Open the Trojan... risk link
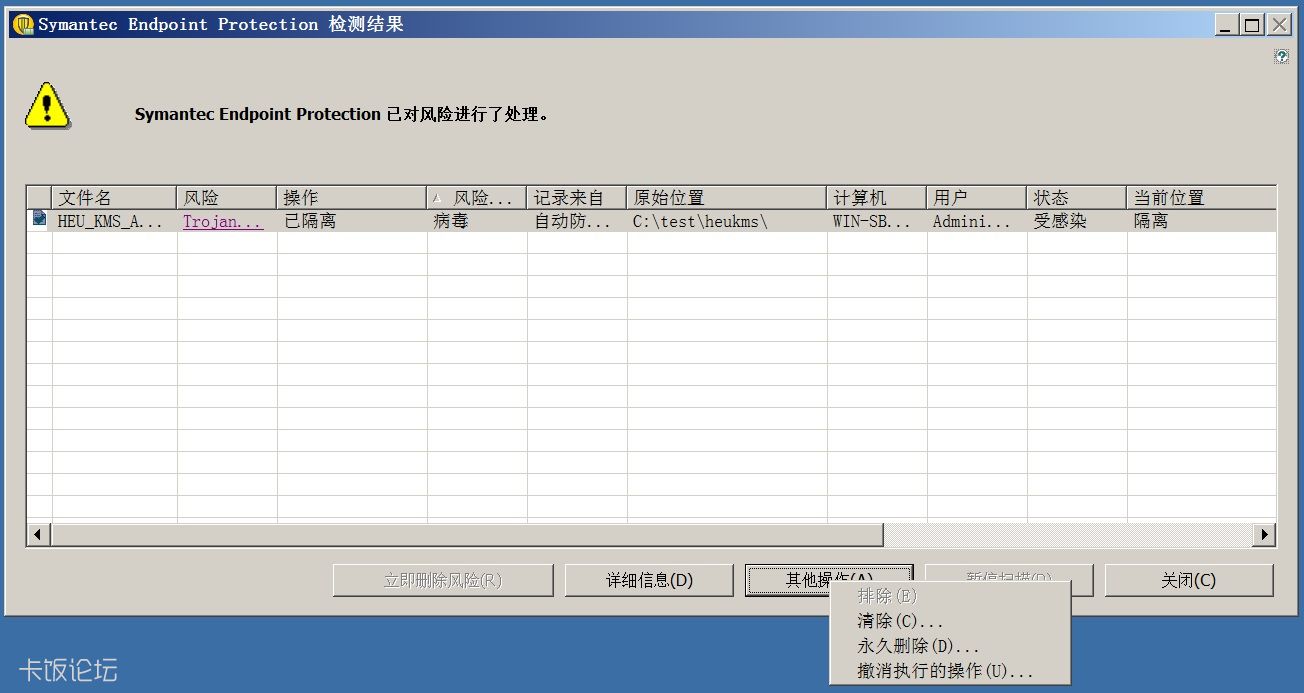This screenshot has width=1304, height=693. [223, 221]
